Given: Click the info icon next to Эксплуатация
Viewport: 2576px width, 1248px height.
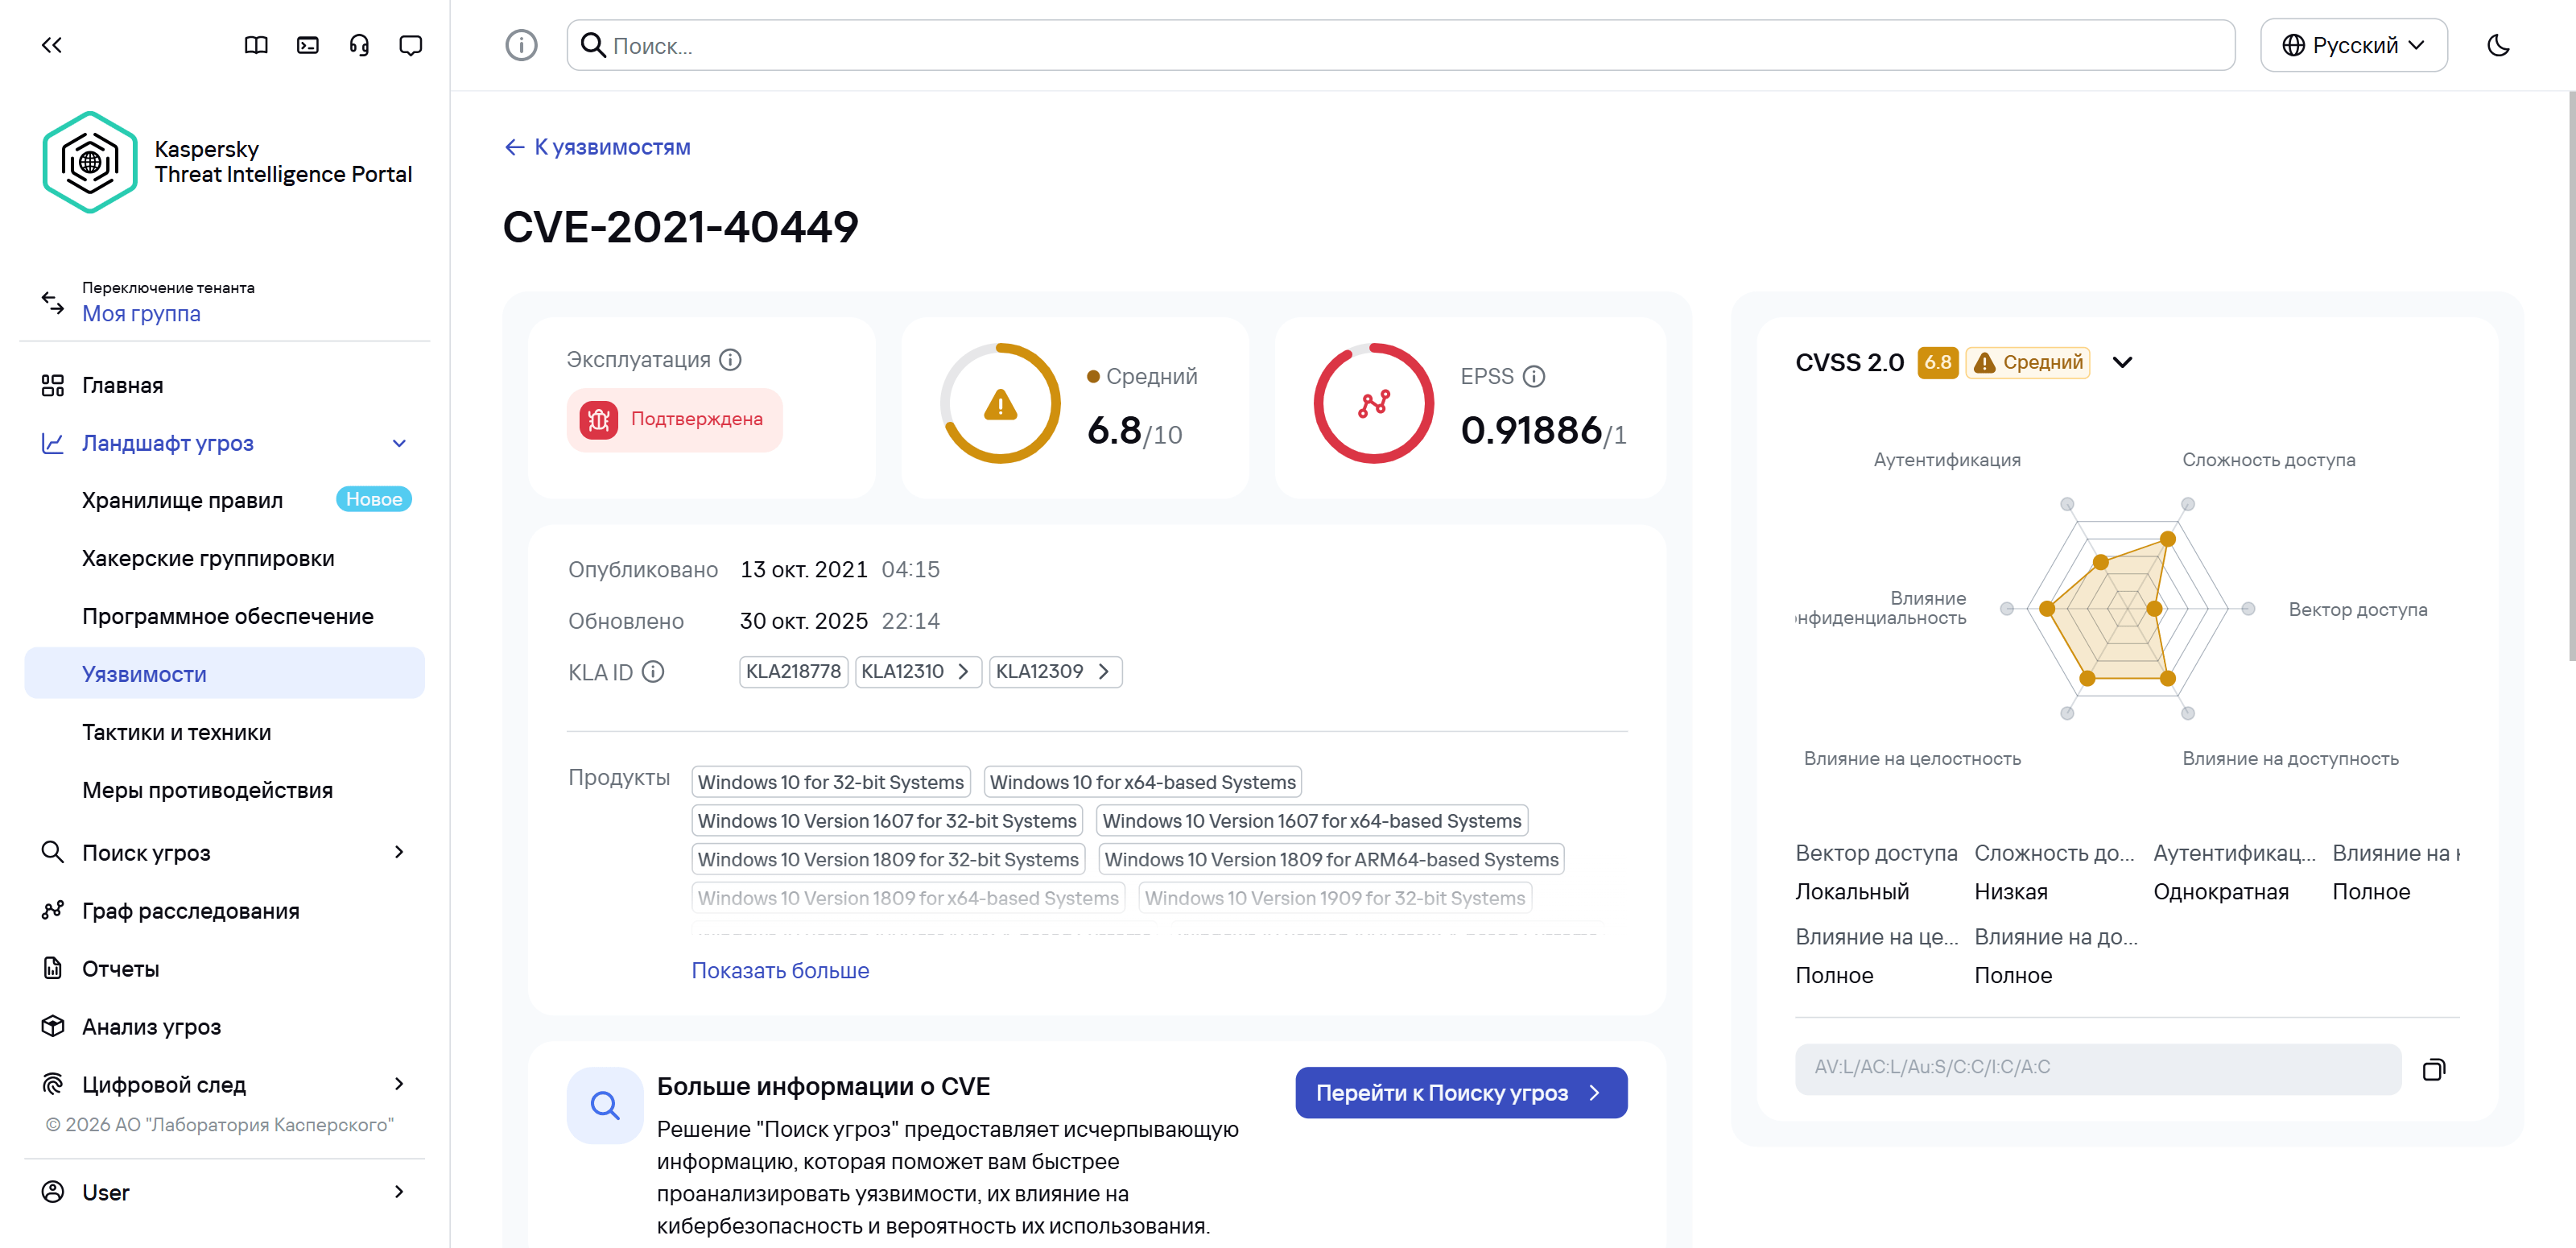Looking at the screenshot, I should [x=731, y=359].
